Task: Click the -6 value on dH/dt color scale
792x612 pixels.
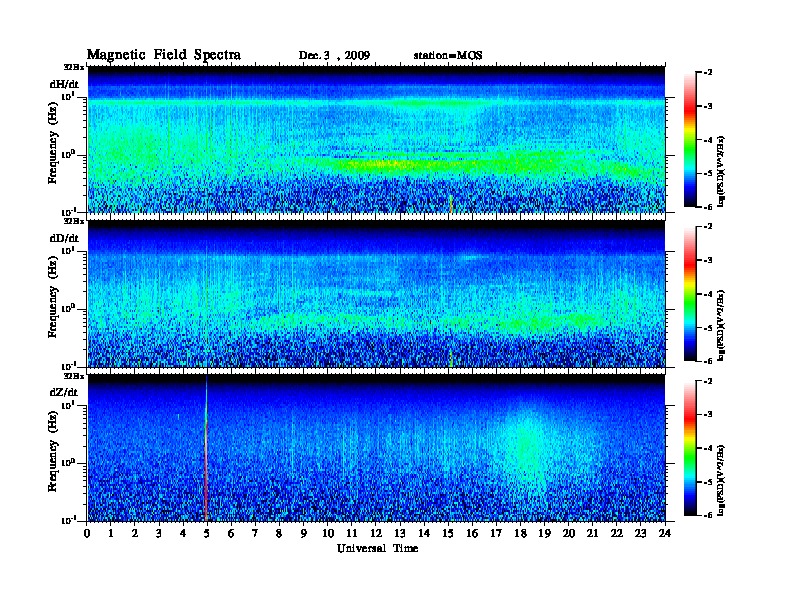Action: 708,207
